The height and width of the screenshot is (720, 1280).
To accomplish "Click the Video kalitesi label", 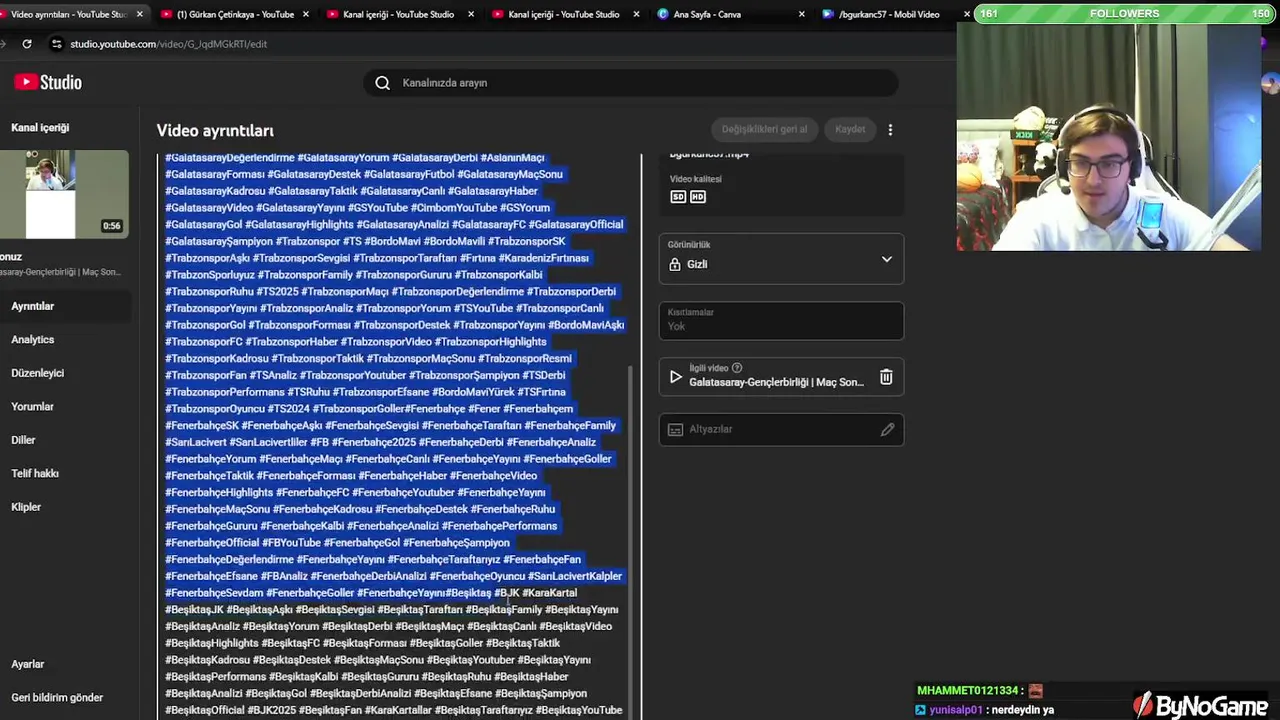I will pyautogui.click(x=695, y=179).
